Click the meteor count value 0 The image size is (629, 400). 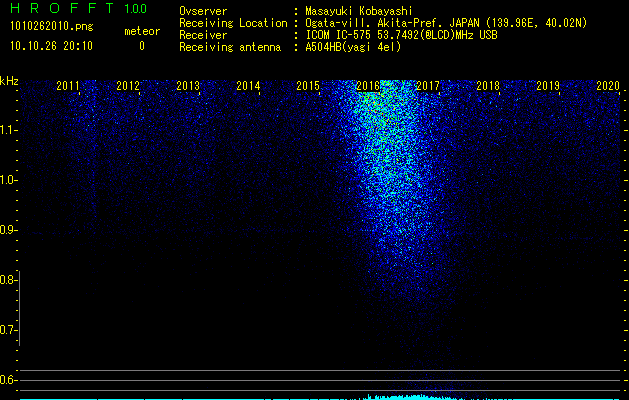point(142,47)
